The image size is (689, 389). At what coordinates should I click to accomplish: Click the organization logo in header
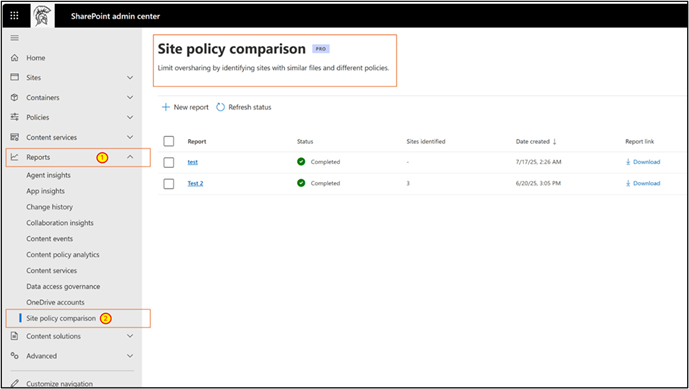43,16
